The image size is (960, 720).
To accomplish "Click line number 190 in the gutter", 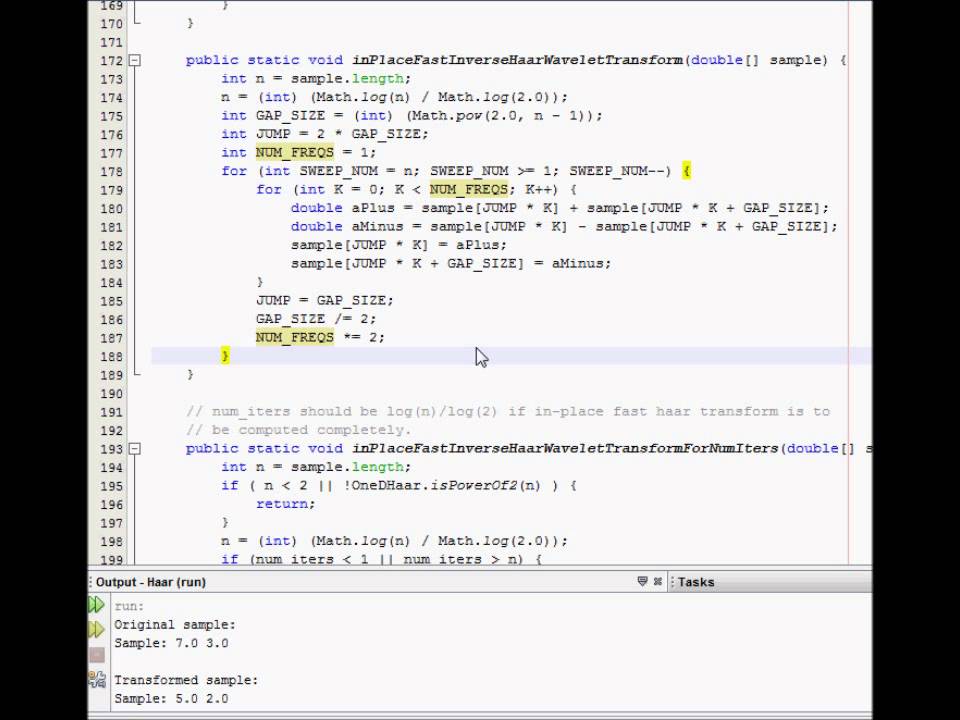I will (x=111, y=394).
